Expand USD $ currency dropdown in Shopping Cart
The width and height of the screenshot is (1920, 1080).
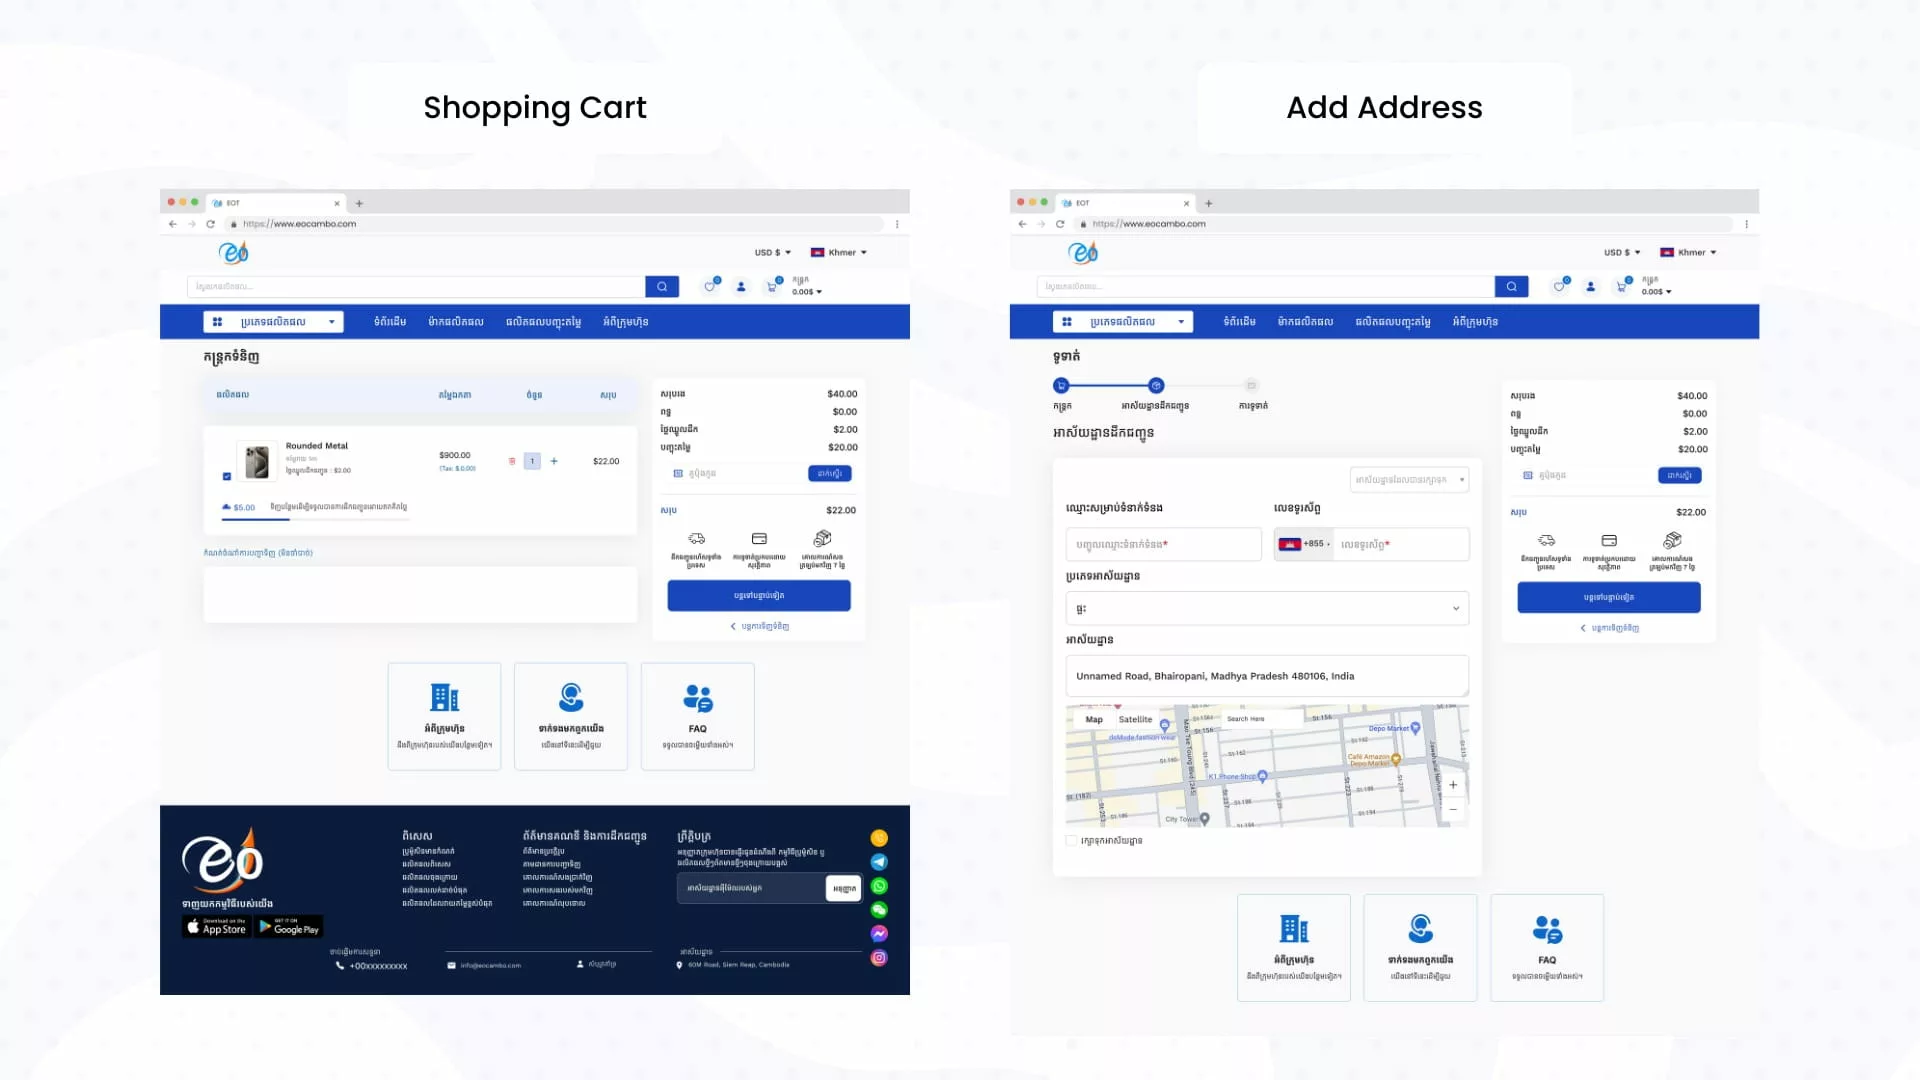(x=772, y=253)
